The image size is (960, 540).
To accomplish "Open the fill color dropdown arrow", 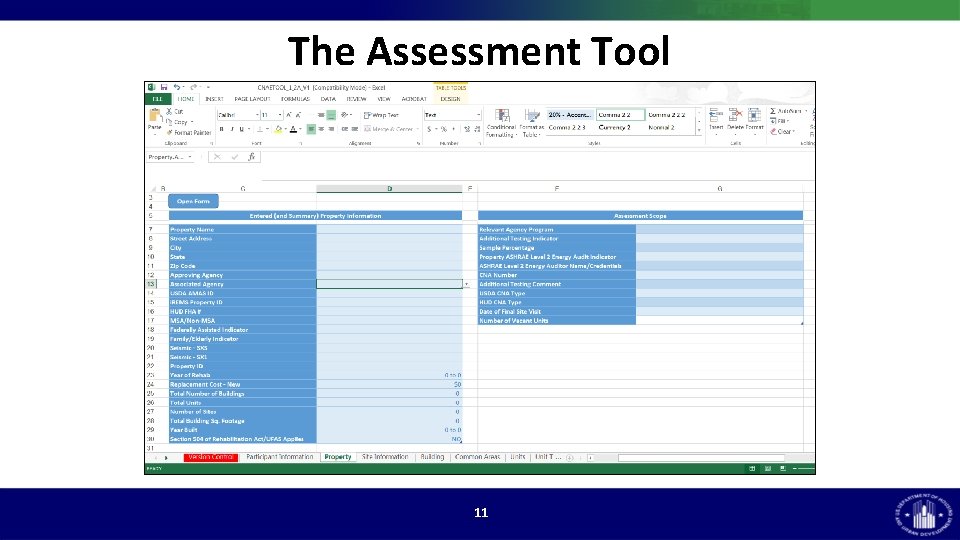I will [x=285, y=129].
